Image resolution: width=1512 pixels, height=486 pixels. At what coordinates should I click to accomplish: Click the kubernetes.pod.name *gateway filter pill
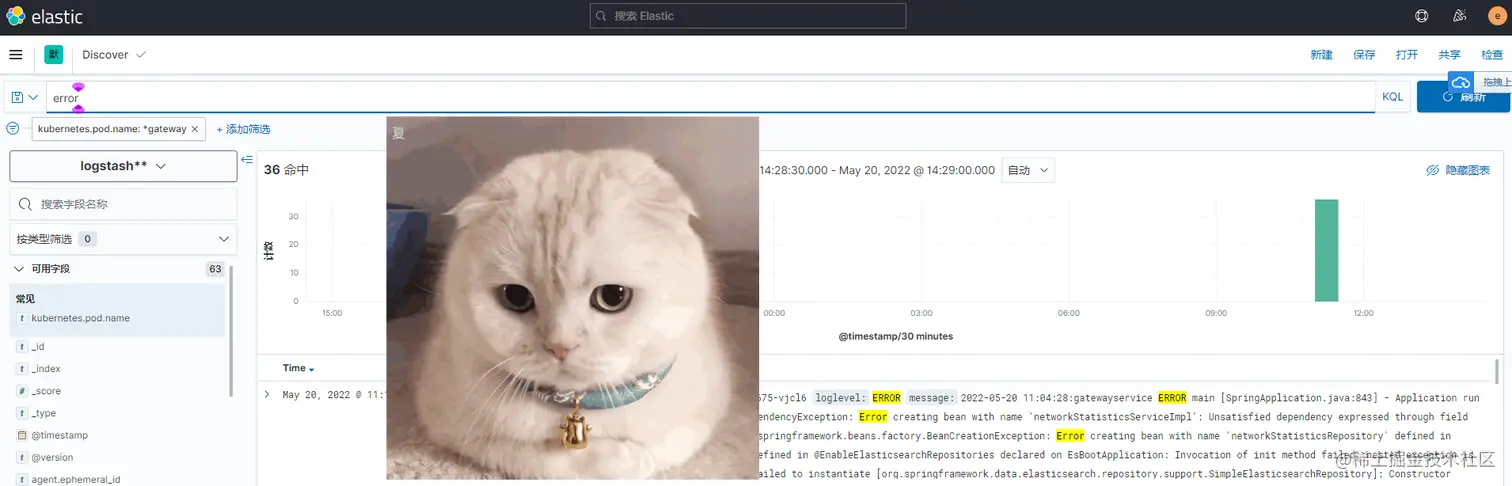point(112,129)
